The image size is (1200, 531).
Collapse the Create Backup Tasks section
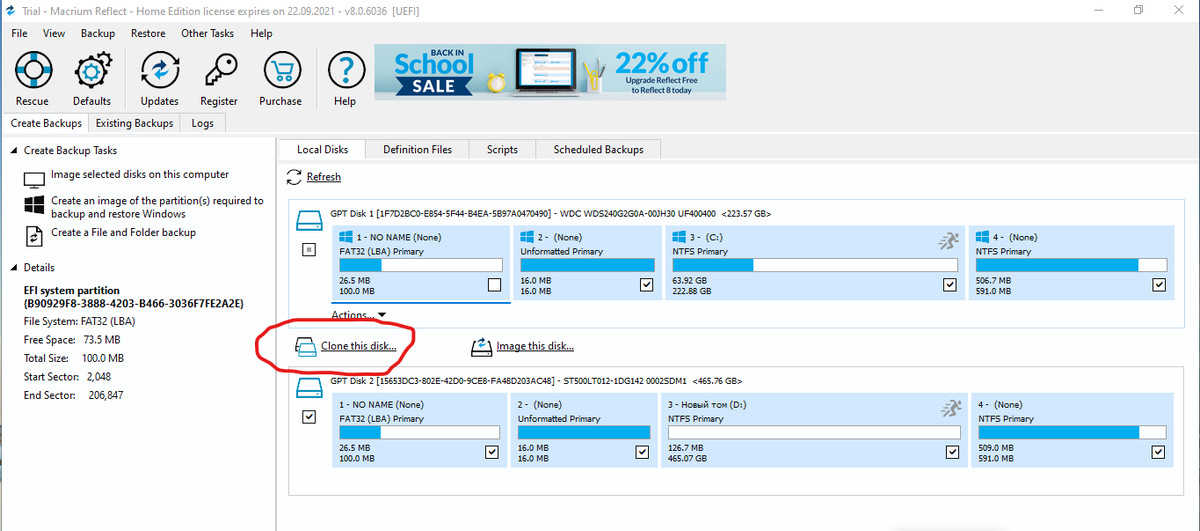(14, 151)
